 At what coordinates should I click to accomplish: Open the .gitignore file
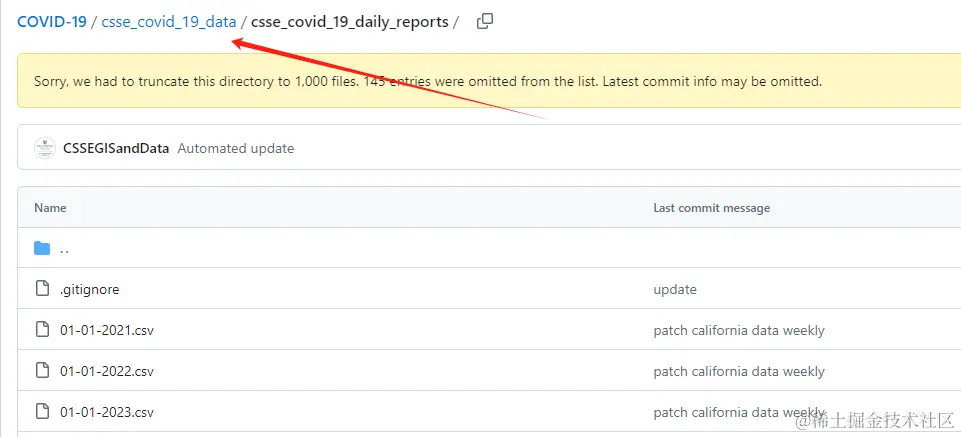pos(89,289)
